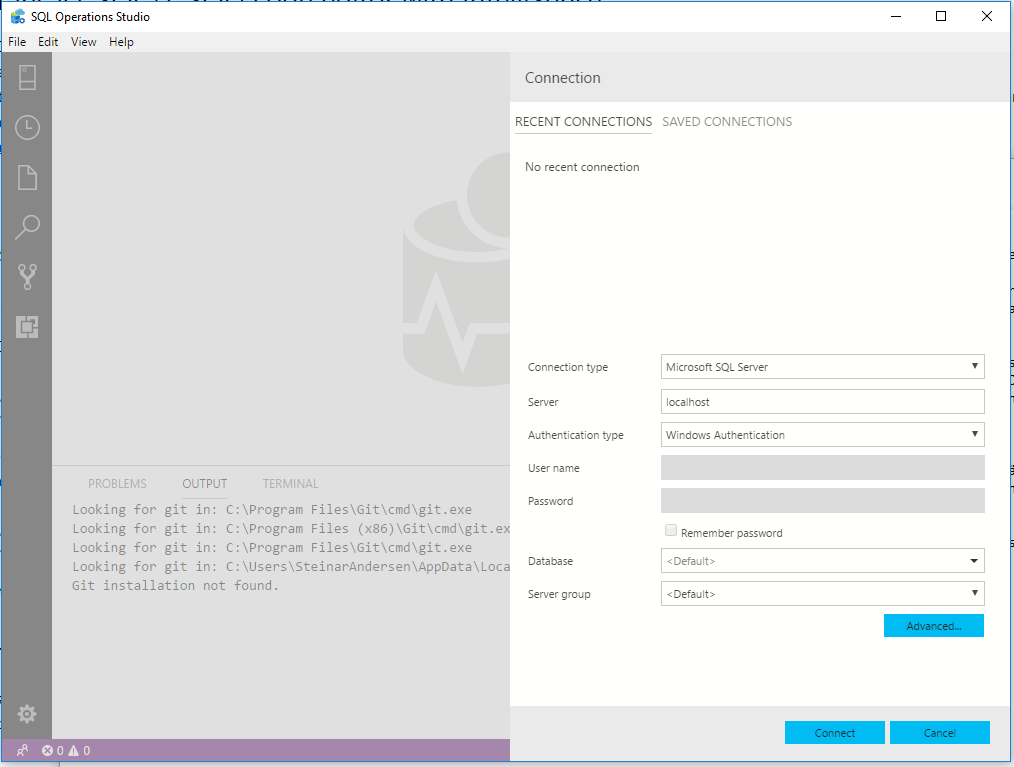1014x767 pixels.
Task: Click the 'Connection type' label
Action: pos(568,367)
